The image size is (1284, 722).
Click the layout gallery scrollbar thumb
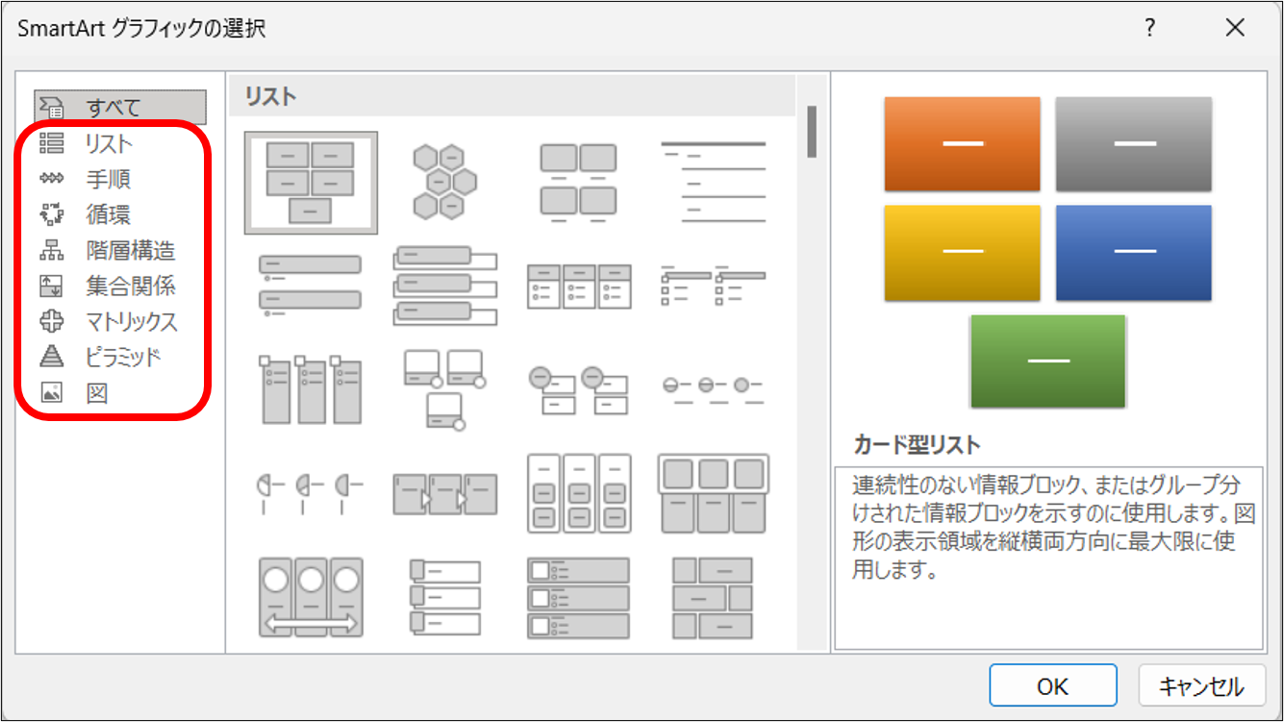tap(812, 131)
